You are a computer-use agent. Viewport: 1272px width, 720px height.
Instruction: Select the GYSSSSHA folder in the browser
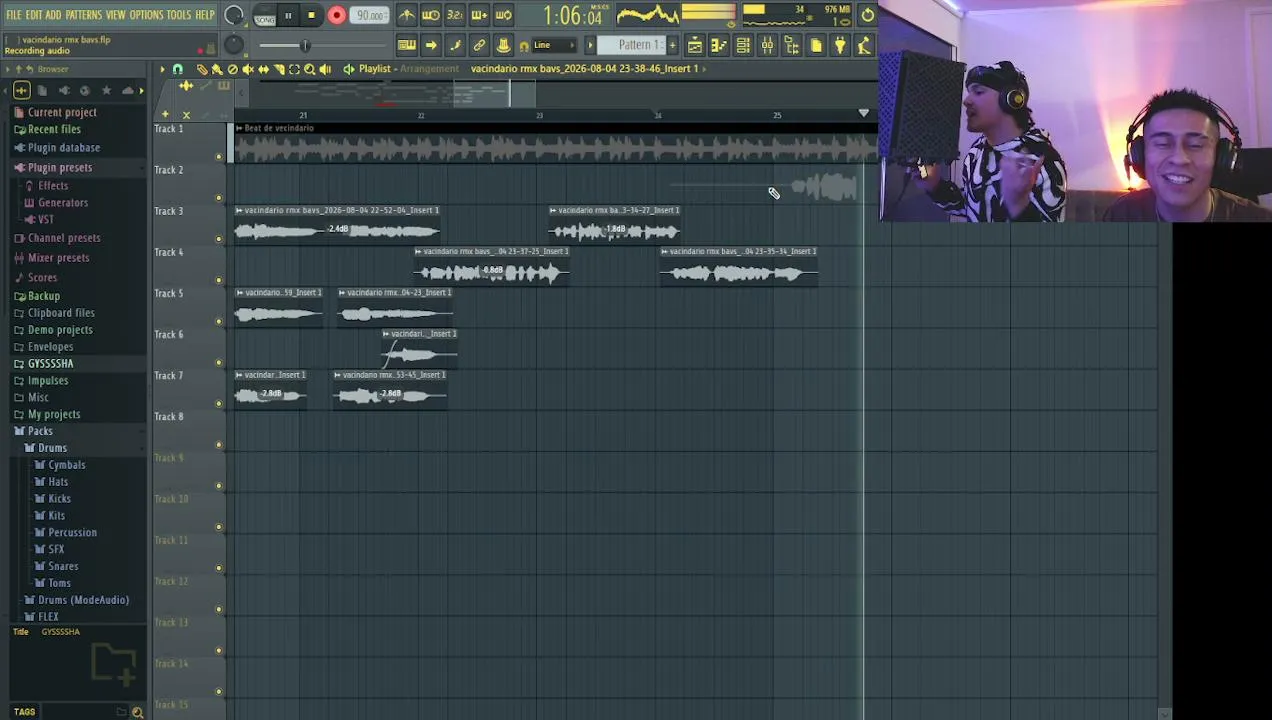point(50,363)
